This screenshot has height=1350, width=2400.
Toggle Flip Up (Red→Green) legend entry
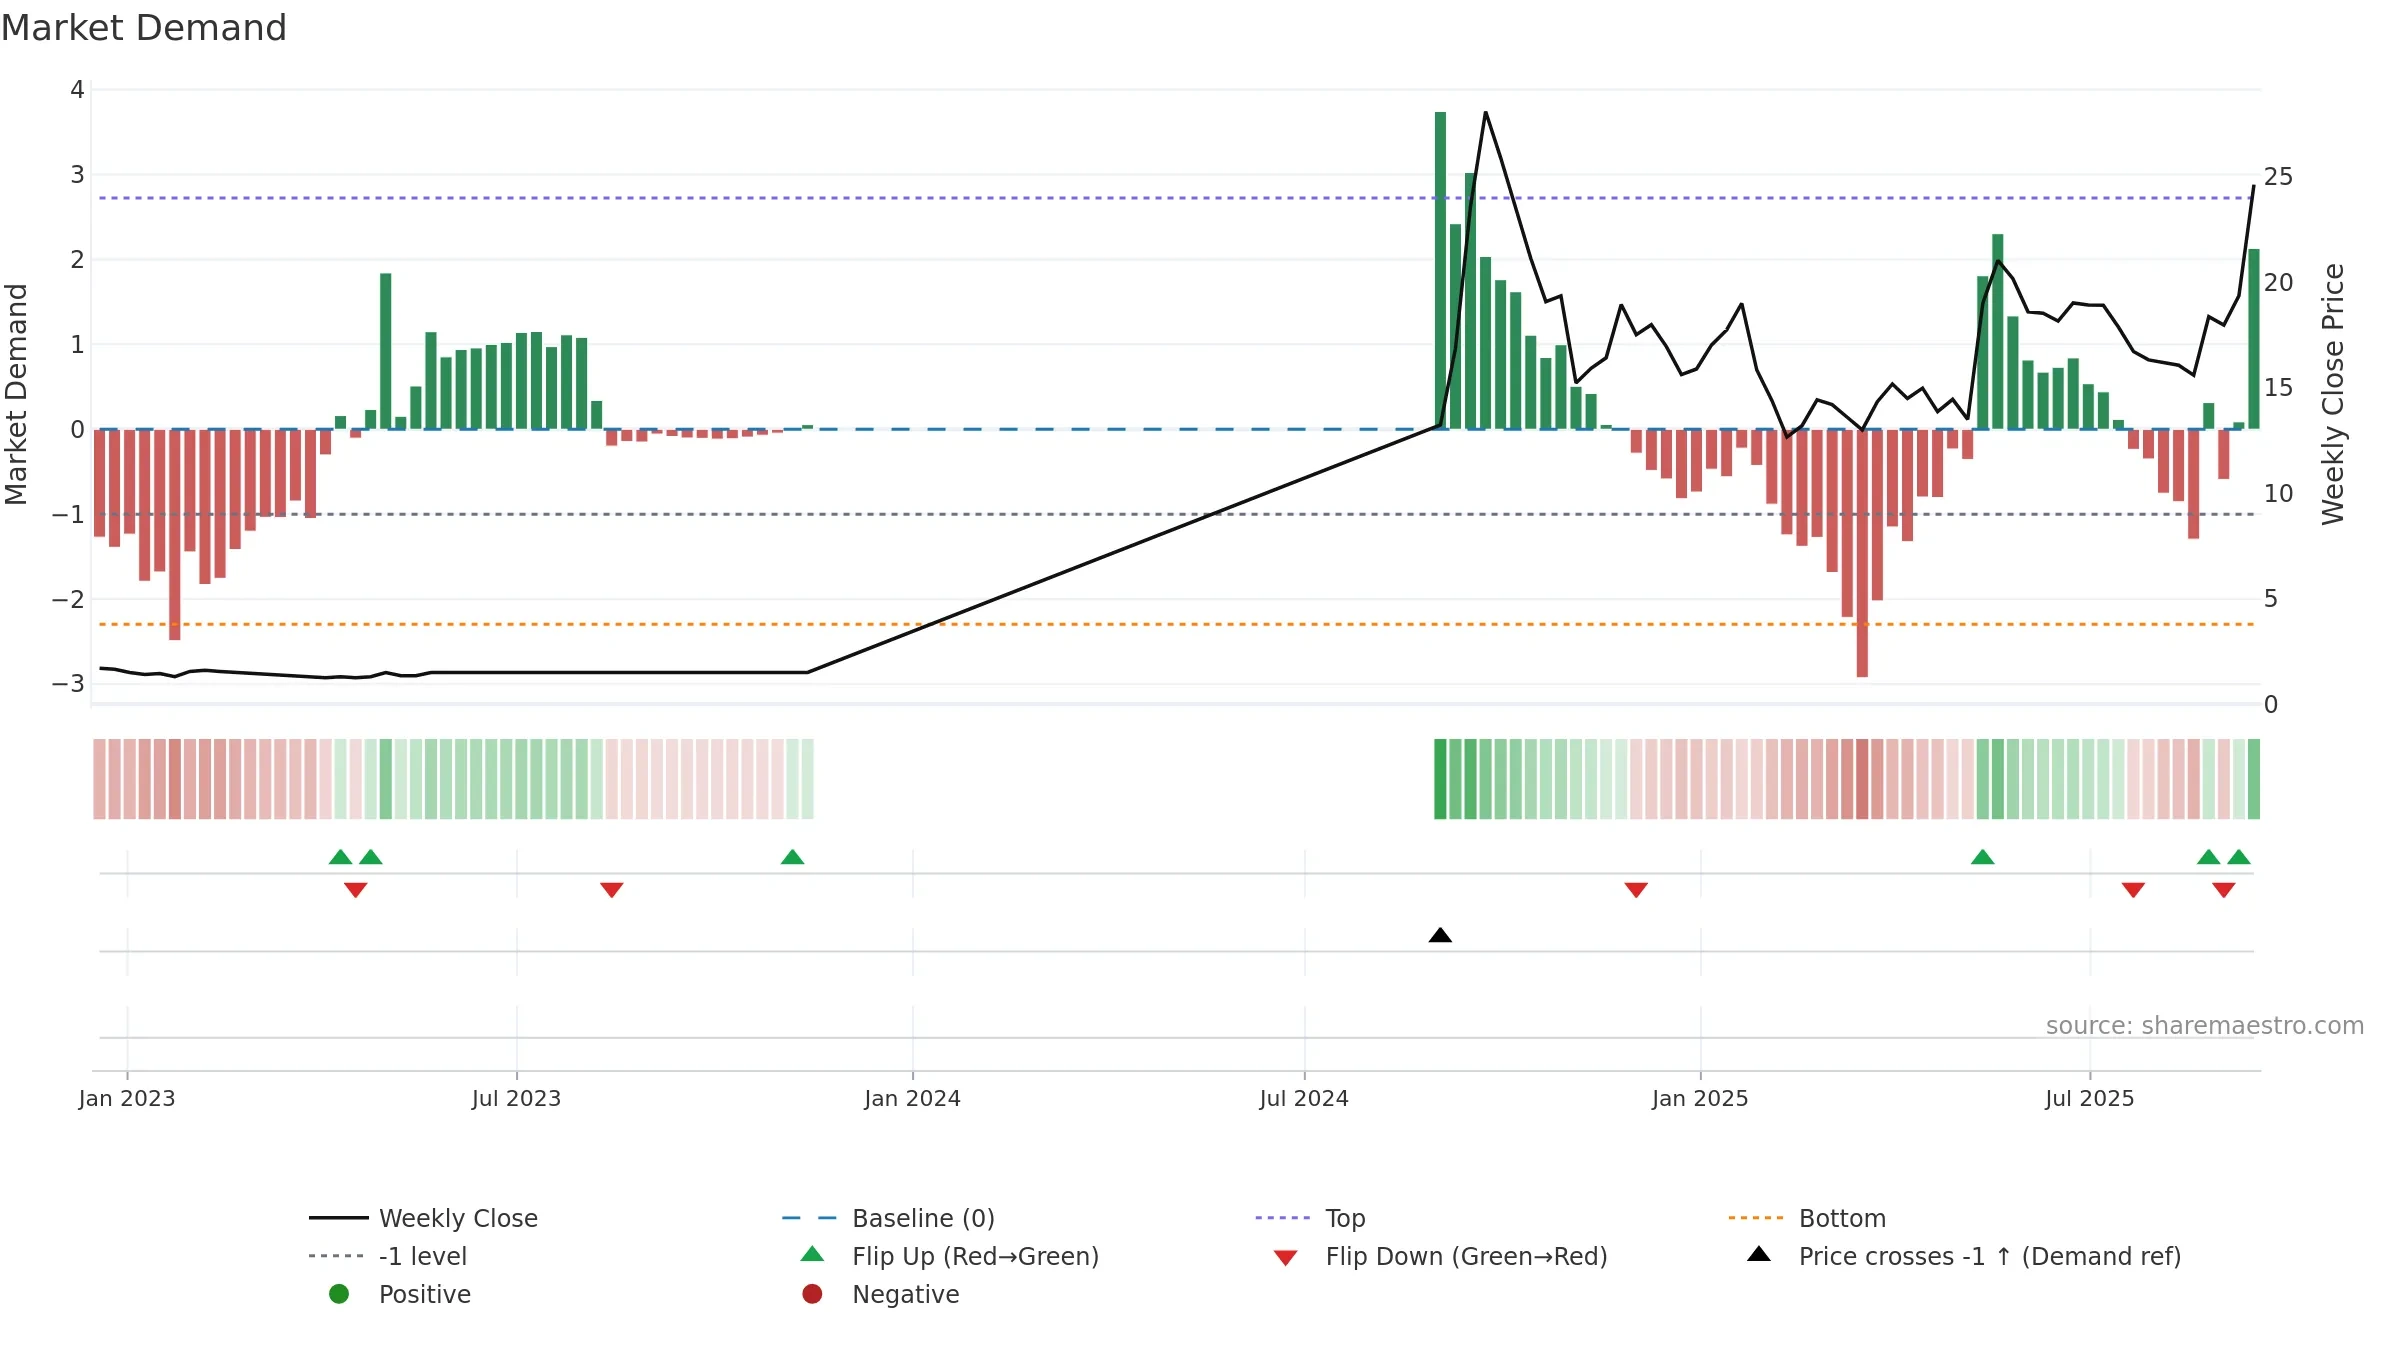(950, 1256)
